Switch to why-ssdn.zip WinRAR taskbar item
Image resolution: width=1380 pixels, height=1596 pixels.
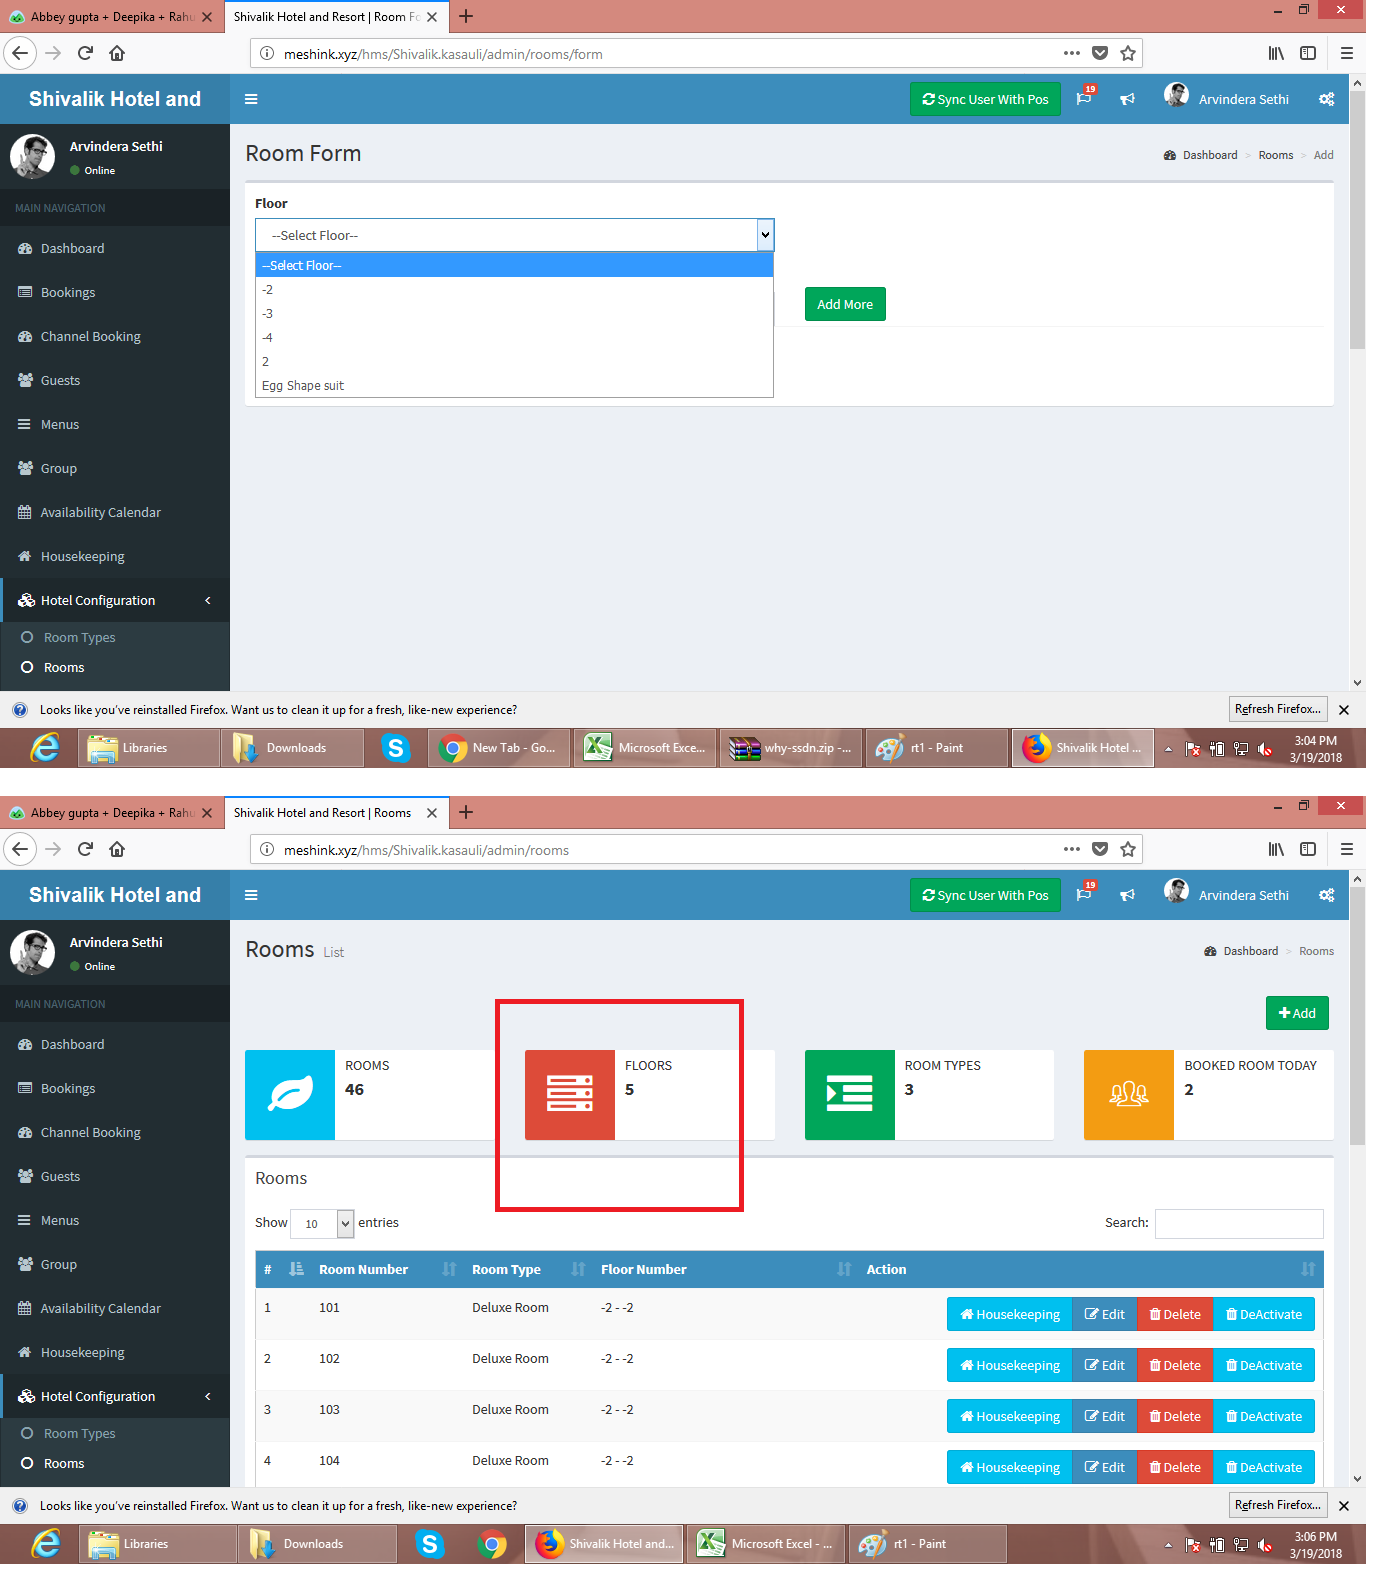coord(791,748)
